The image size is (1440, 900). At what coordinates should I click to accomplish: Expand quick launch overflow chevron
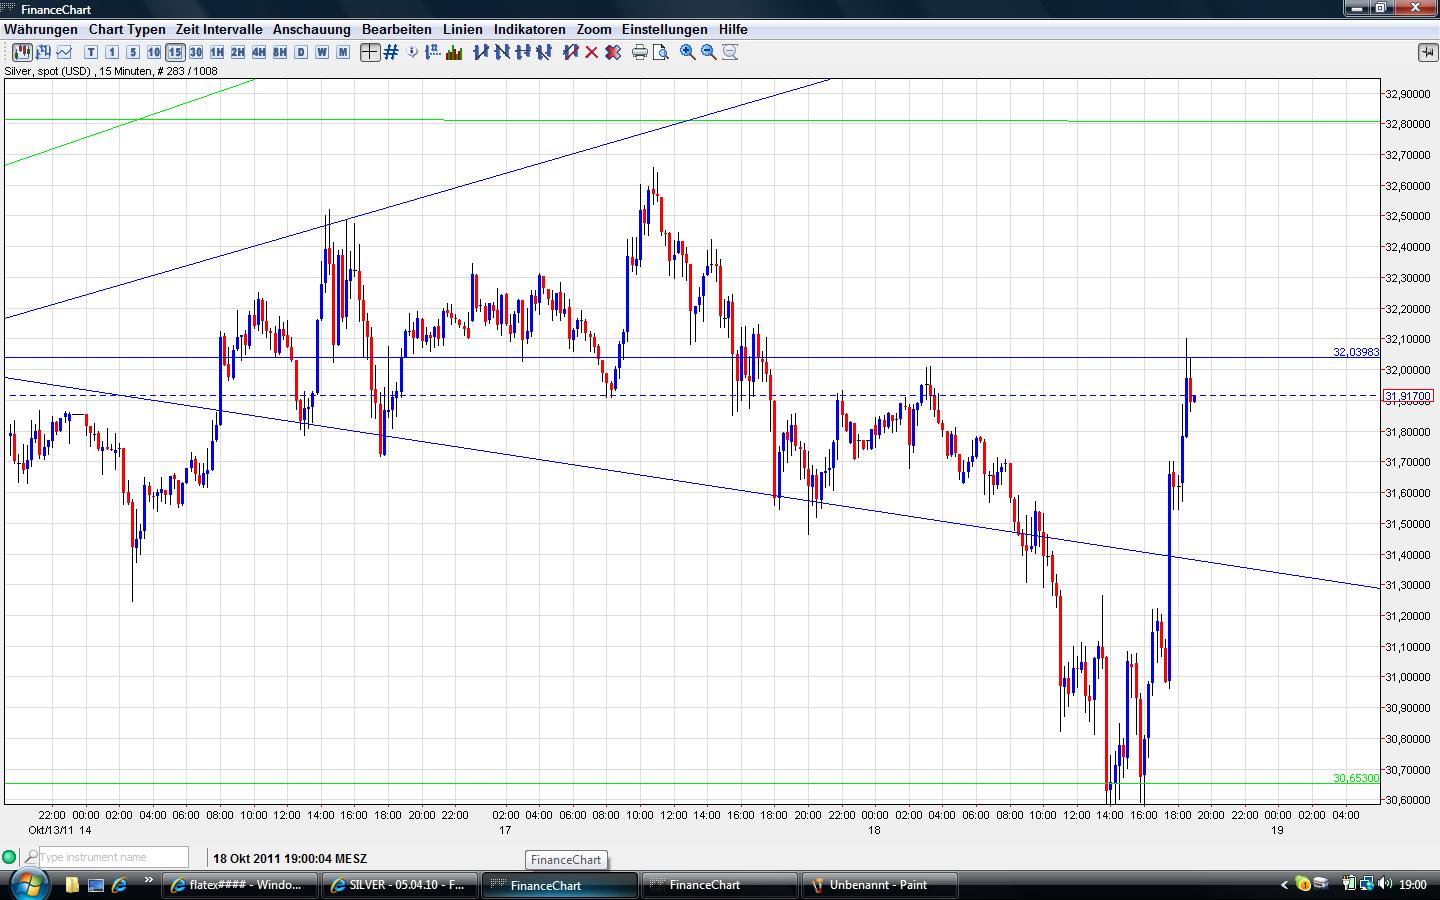[x=149, y=880]
